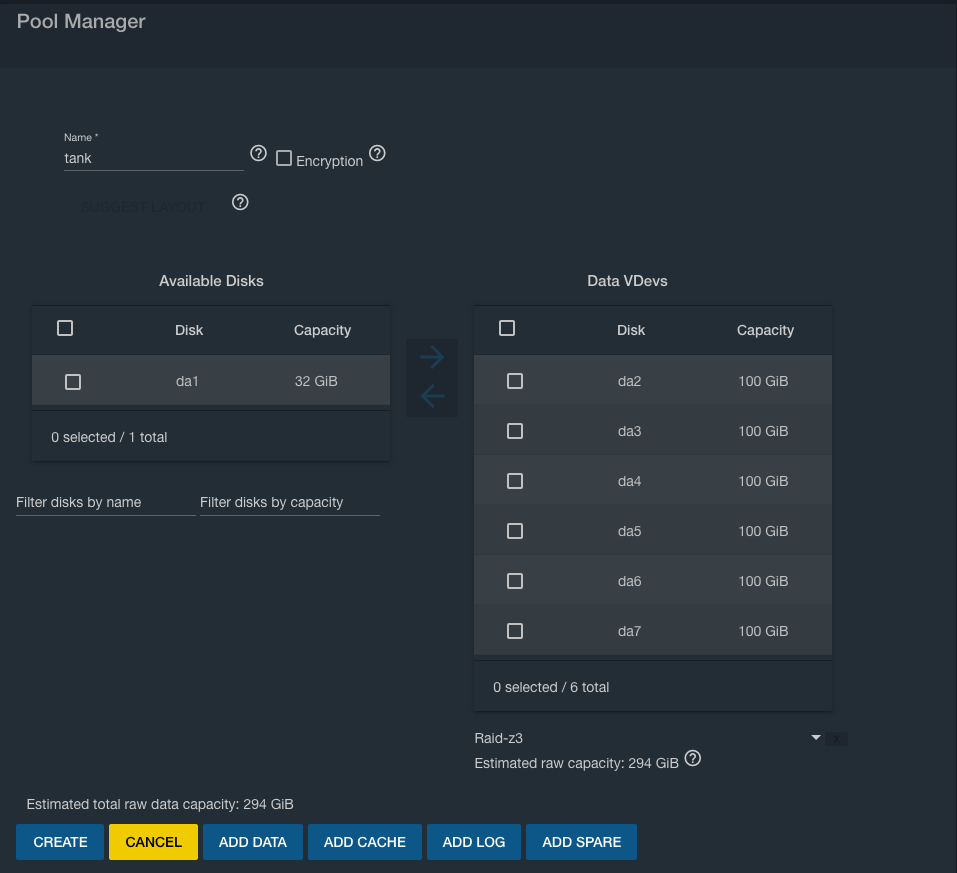The image size is (957, 873).
Task: Click the ADD SPARE button
Action: (x=581, y=842)
